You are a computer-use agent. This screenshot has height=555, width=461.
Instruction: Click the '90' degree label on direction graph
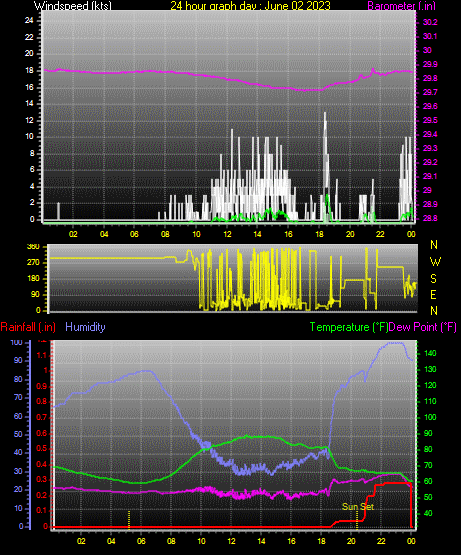35,294
